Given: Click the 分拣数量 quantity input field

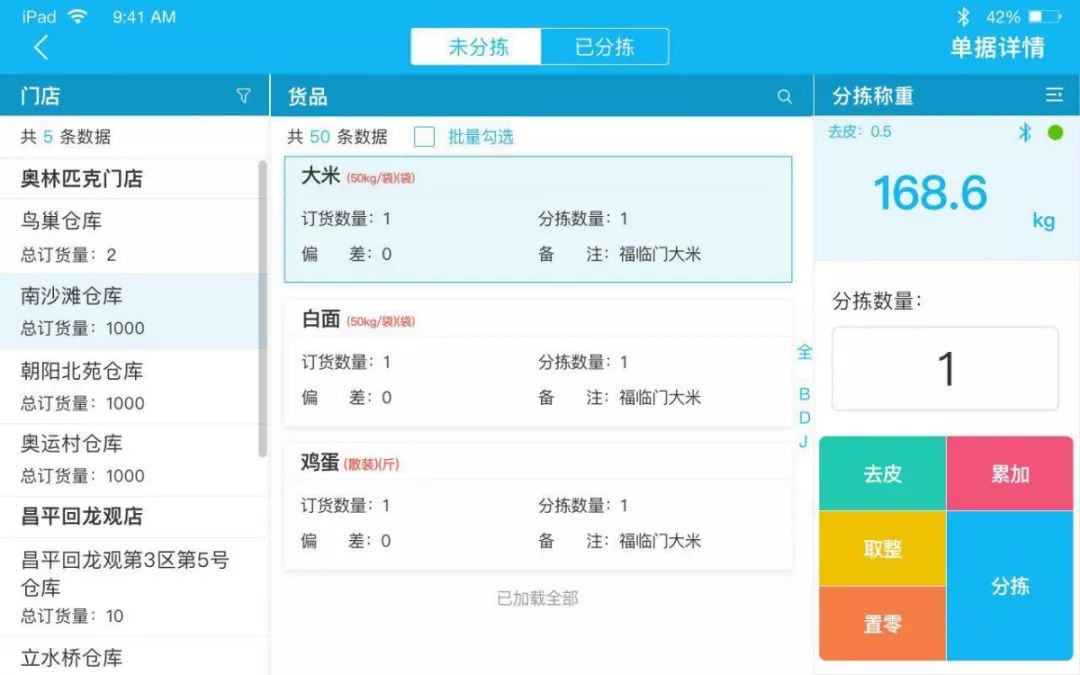Looking at the screenshot, I should [944, 368].
